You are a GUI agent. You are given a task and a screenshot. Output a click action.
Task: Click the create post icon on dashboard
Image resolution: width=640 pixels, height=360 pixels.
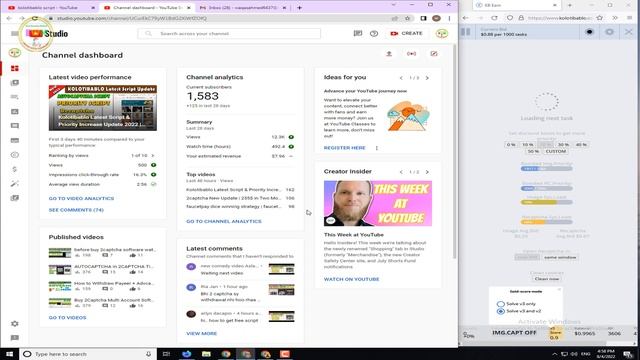434,54
